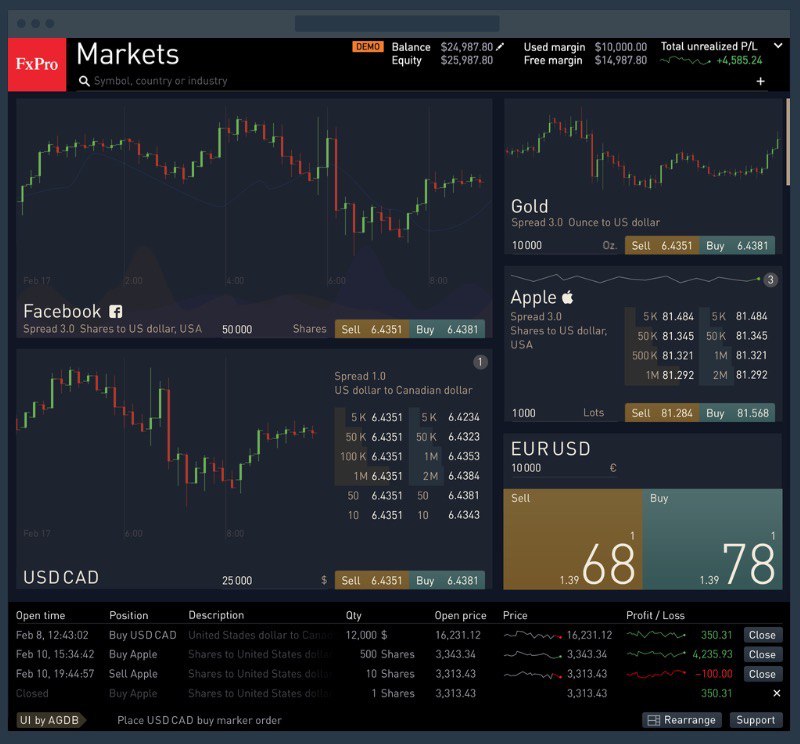Click the DEMO account badge
Screen dimensions: 800x744
coord(367,46)
